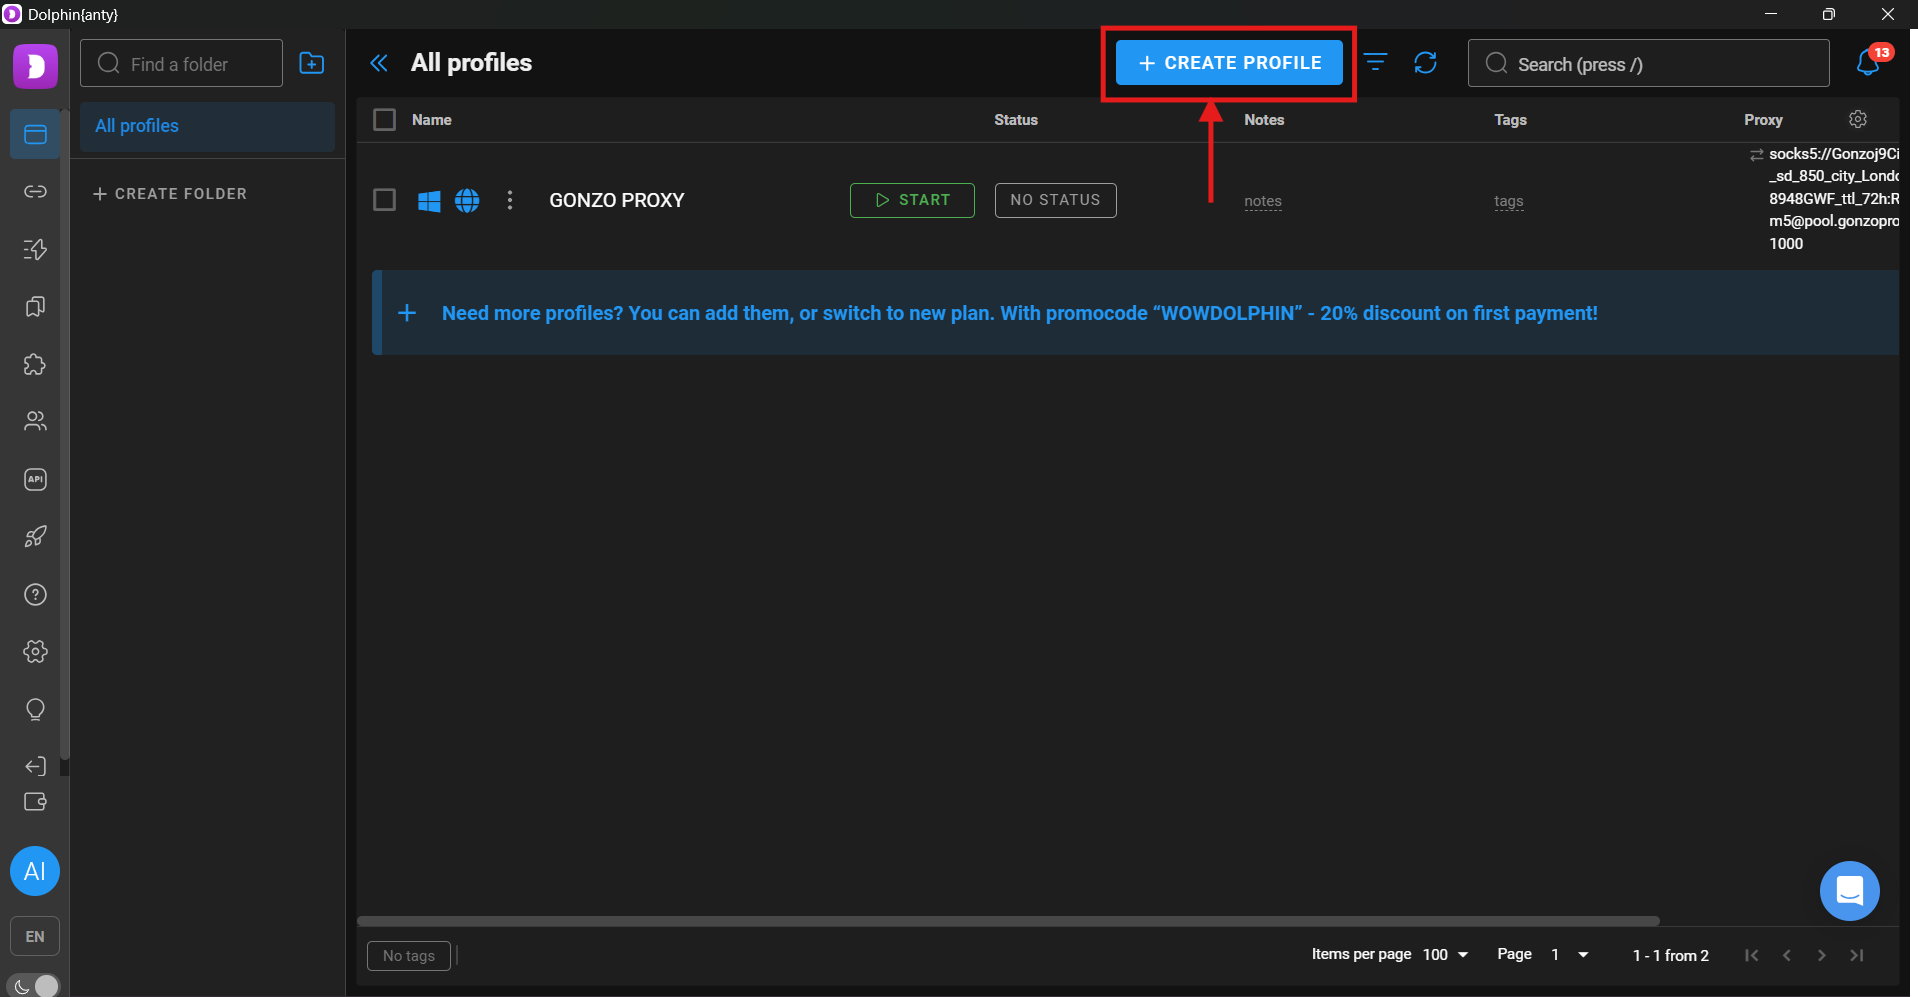Open NO STATUS selector for GONZO PROXY
Screen dimensions: 1918x997
coord(1056,200)
